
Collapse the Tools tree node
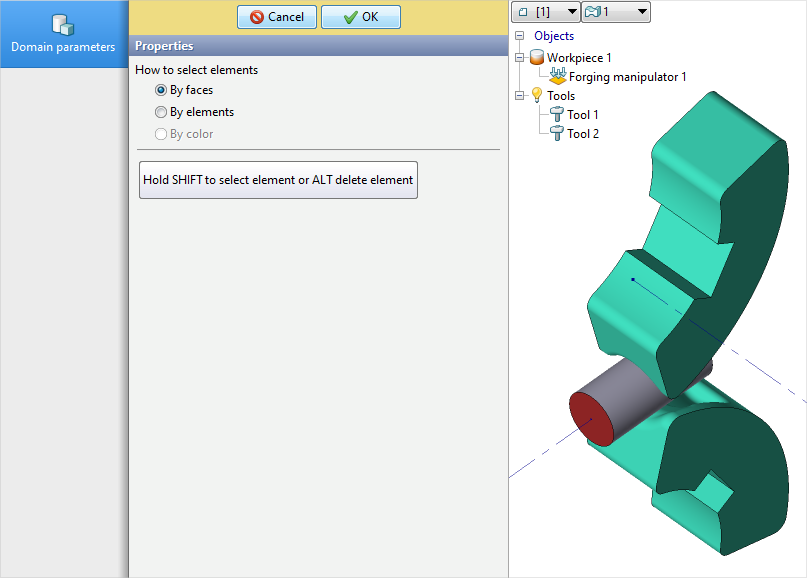click(519, 96)
